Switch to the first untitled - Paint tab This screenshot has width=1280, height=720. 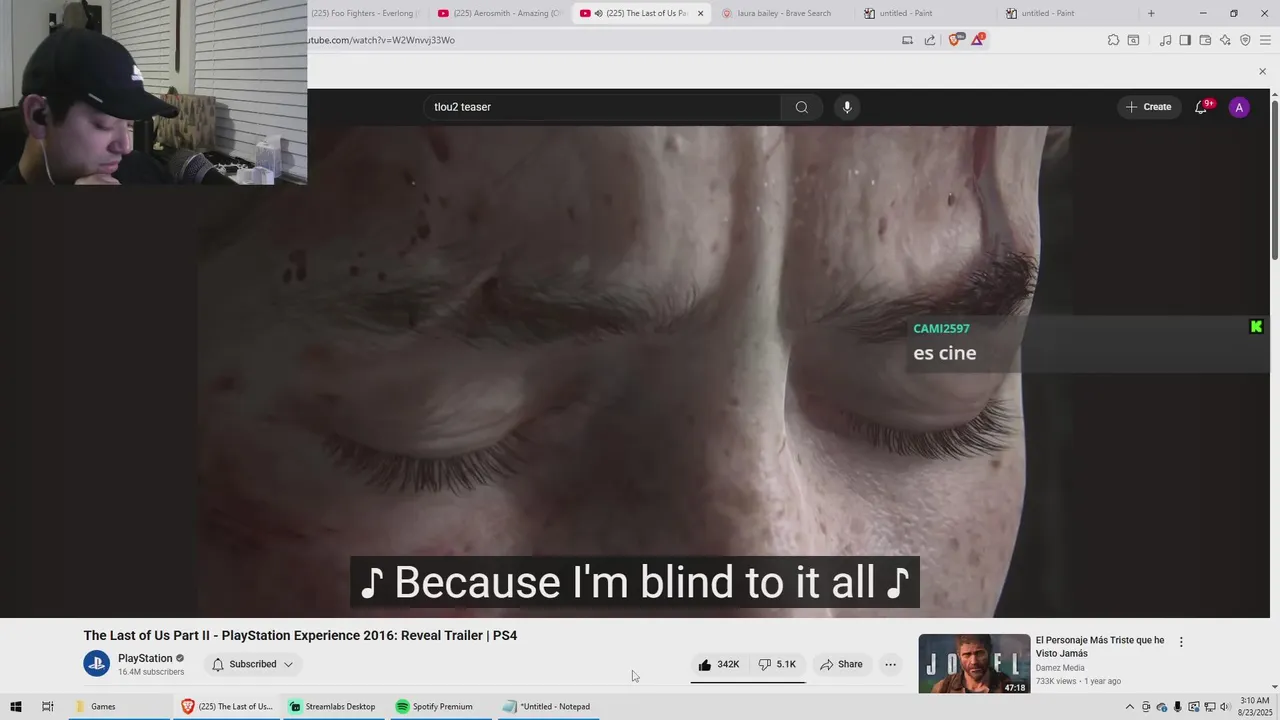pos(924,13)
